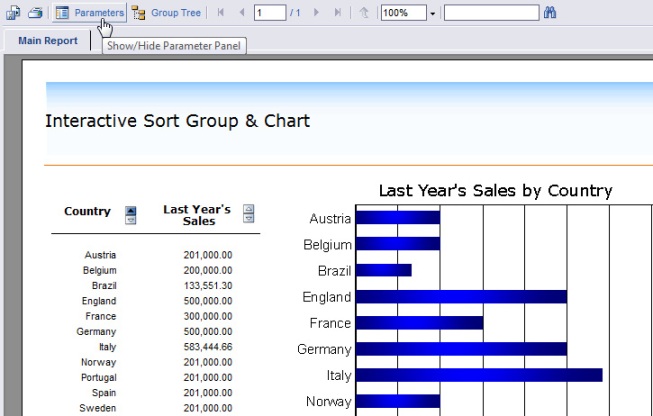
Task: Sort Country column descending arrow
Action: (x=131, y=220)
